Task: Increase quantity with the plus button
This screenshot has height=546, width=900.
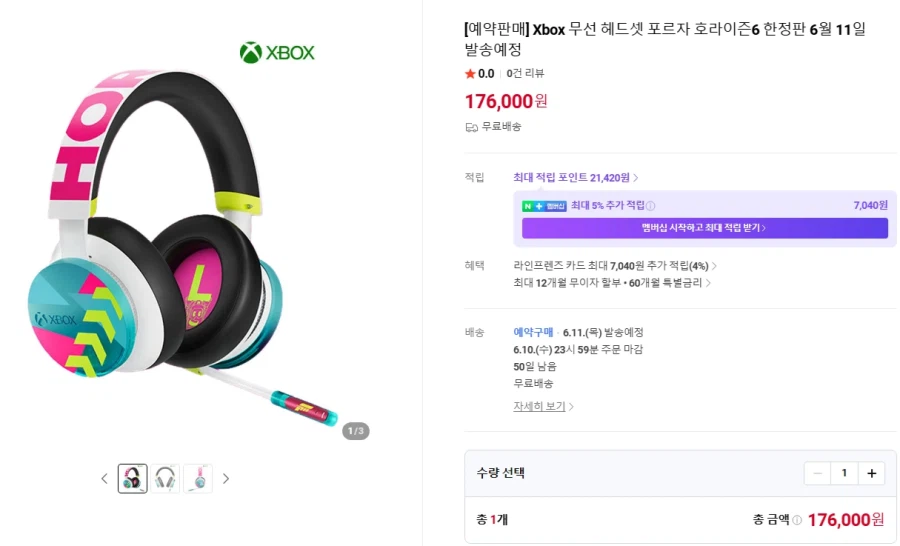Action: 871,473
